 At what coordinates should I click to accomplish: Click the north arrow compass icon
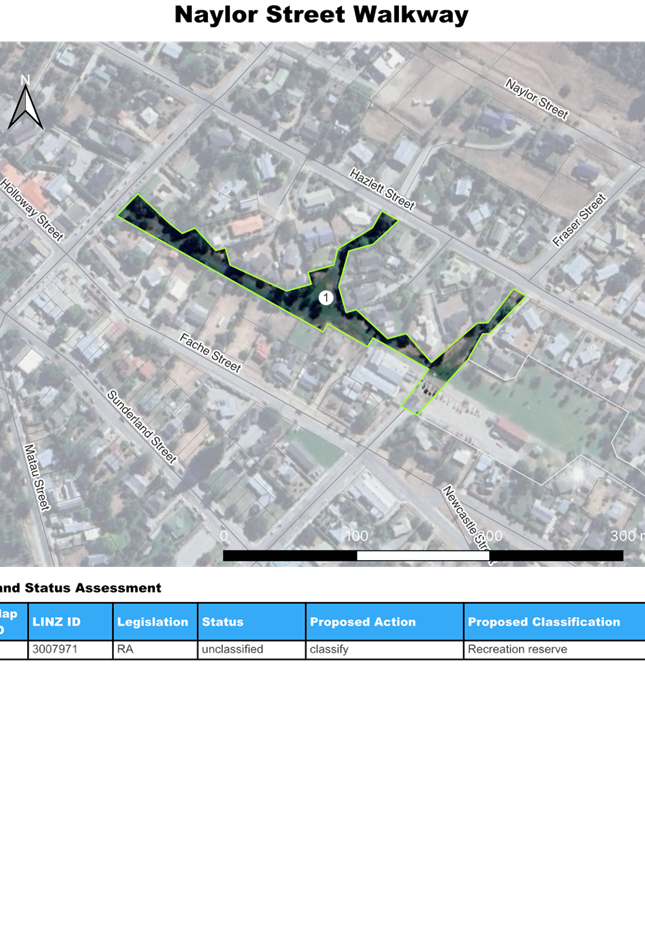(x=24, y=103)
